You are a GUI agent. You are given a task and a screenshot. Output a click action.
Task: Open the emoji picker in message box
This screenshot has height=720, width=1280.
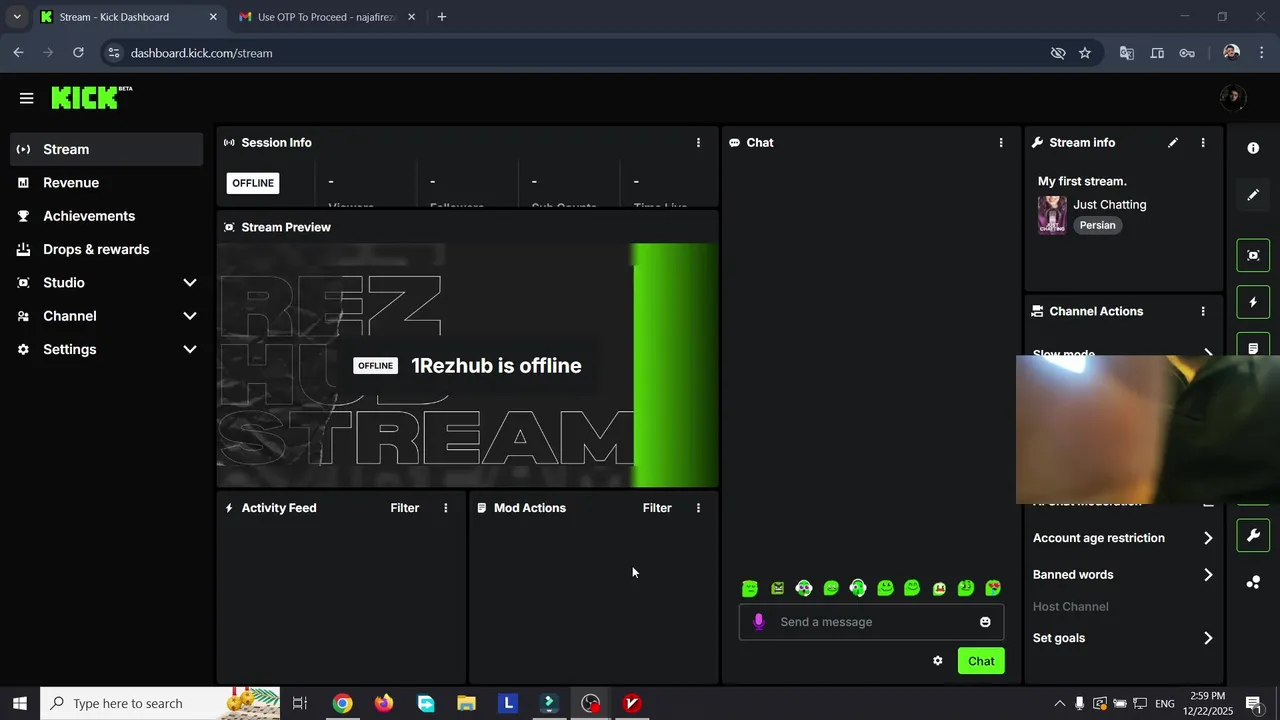coord(985,622)
